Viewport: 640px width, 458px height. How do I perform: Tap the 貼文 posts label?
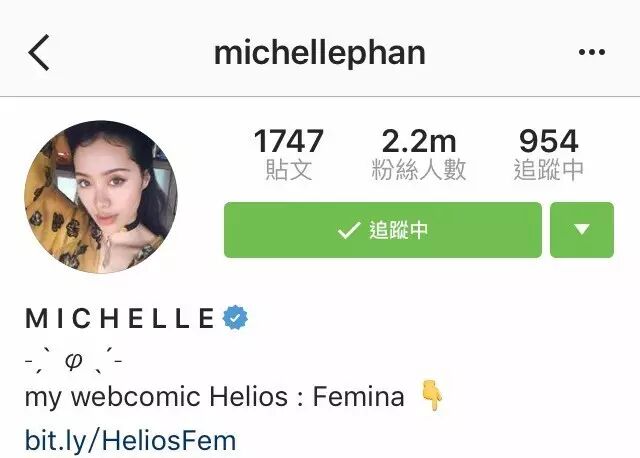coord(289,169)
